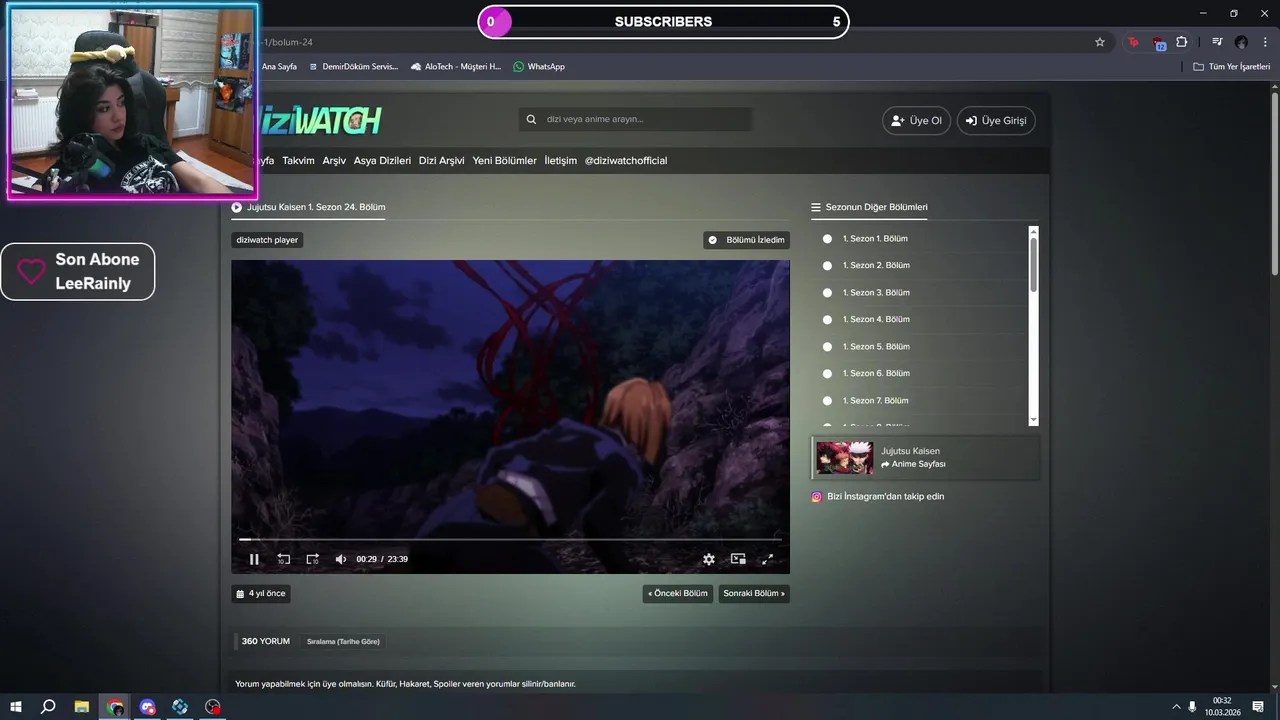Viewport: 1280px width, 720px height.
Task: Mute the video player volume
Action: [340, 559]
